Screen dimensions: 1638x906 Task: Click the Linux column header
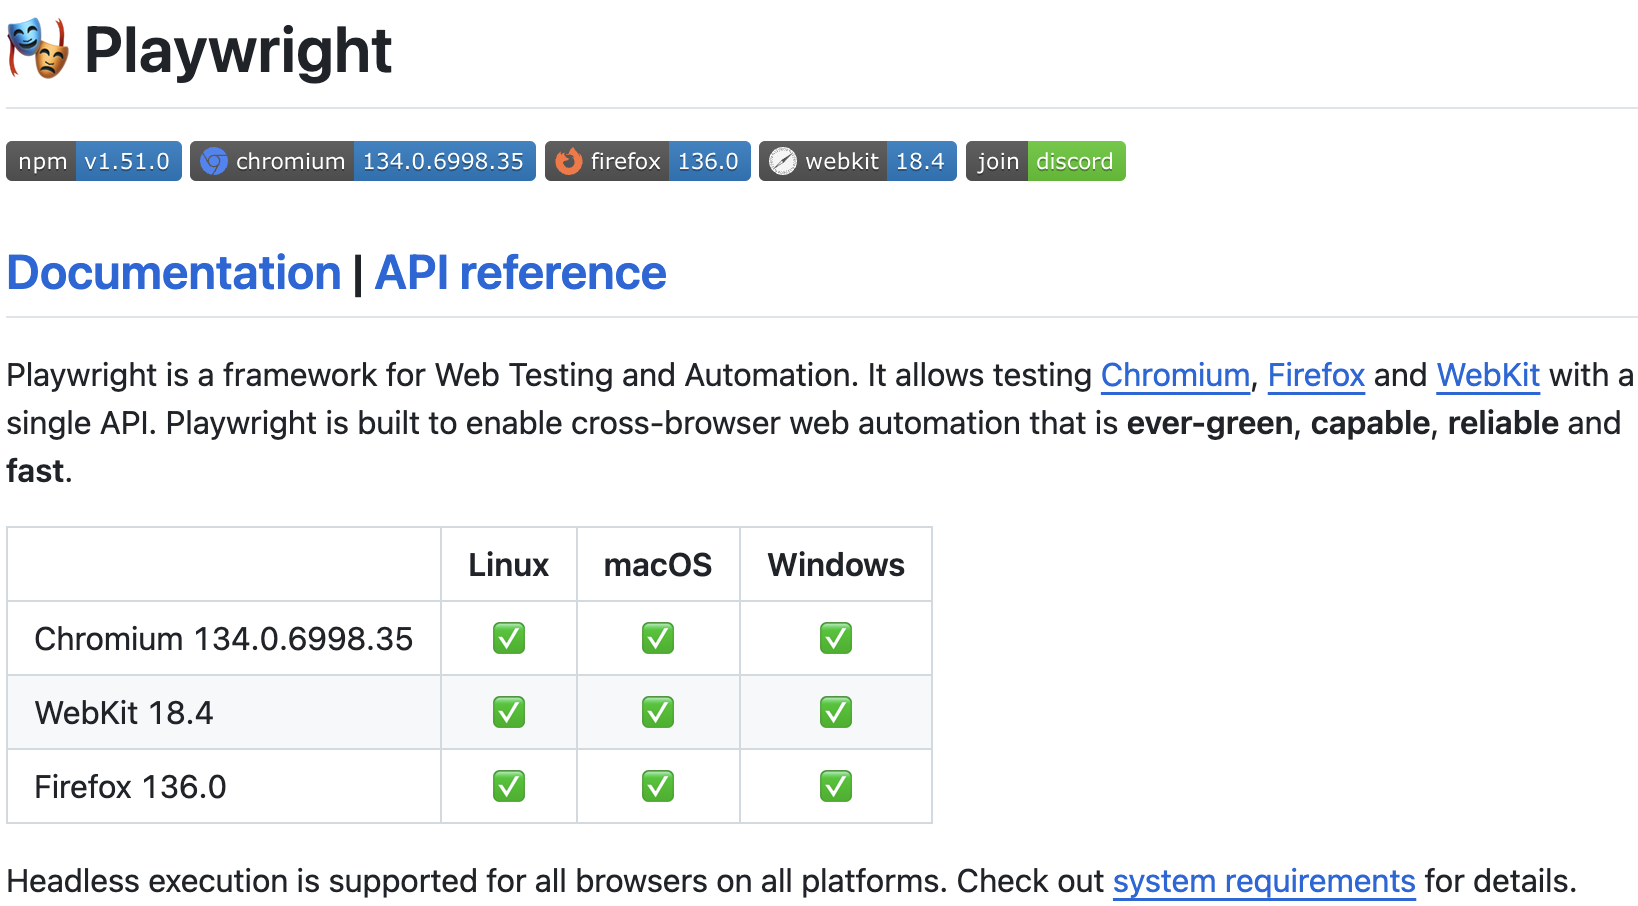pyautogui.click(x=509, y=565)
